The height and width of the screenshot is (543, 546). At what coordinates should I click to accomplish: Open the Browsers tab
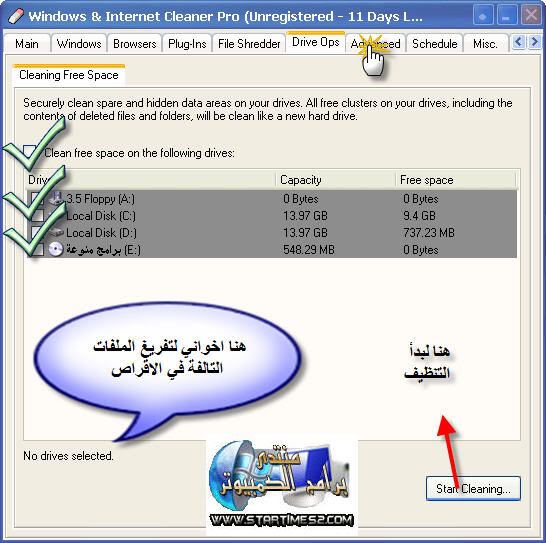tap(134, 44)
